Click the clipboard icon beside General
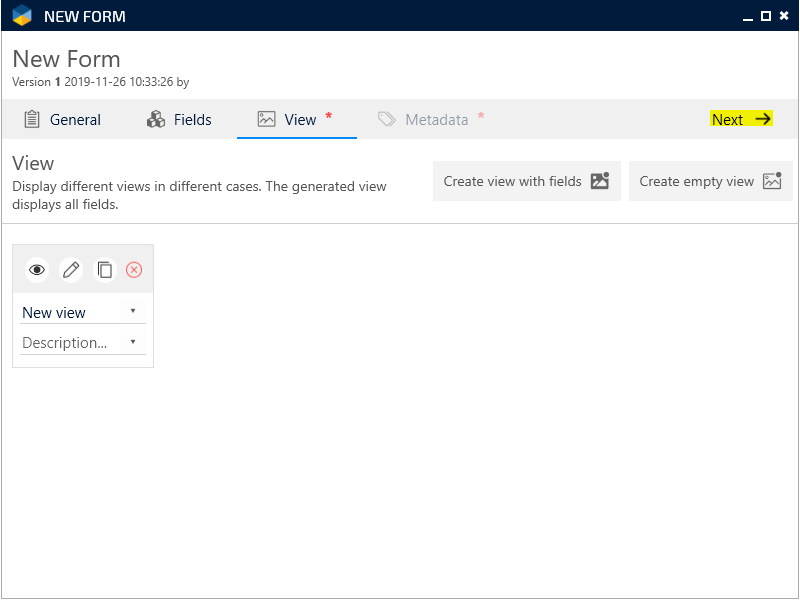 tap(32, 119)
